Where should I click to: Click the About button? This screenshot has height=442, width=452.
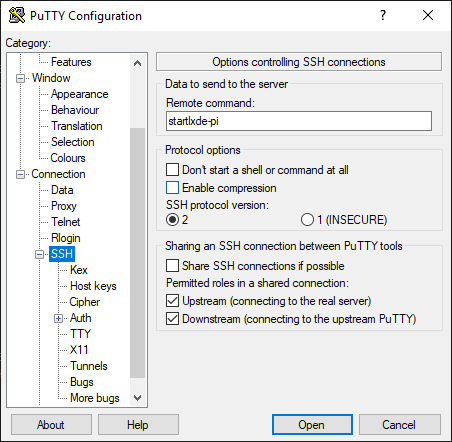point(51,425)
